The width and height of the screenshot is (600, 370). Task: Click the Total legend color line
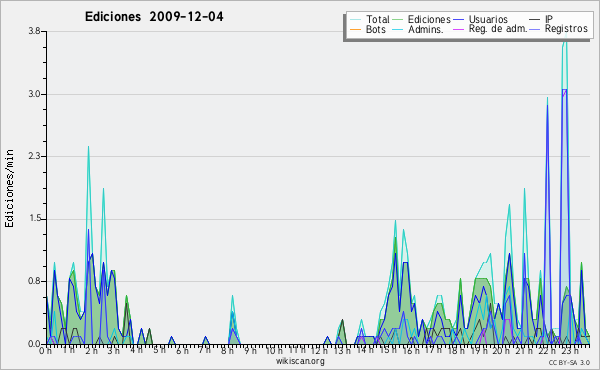[355, 20]
